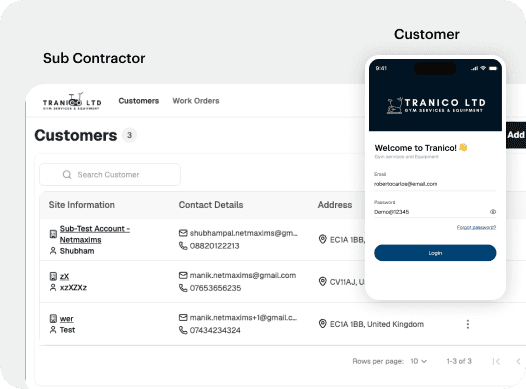Click the 1-3 of 3 pagination text
The width and height of the screenshot is (526, 389).
point(459,361)
